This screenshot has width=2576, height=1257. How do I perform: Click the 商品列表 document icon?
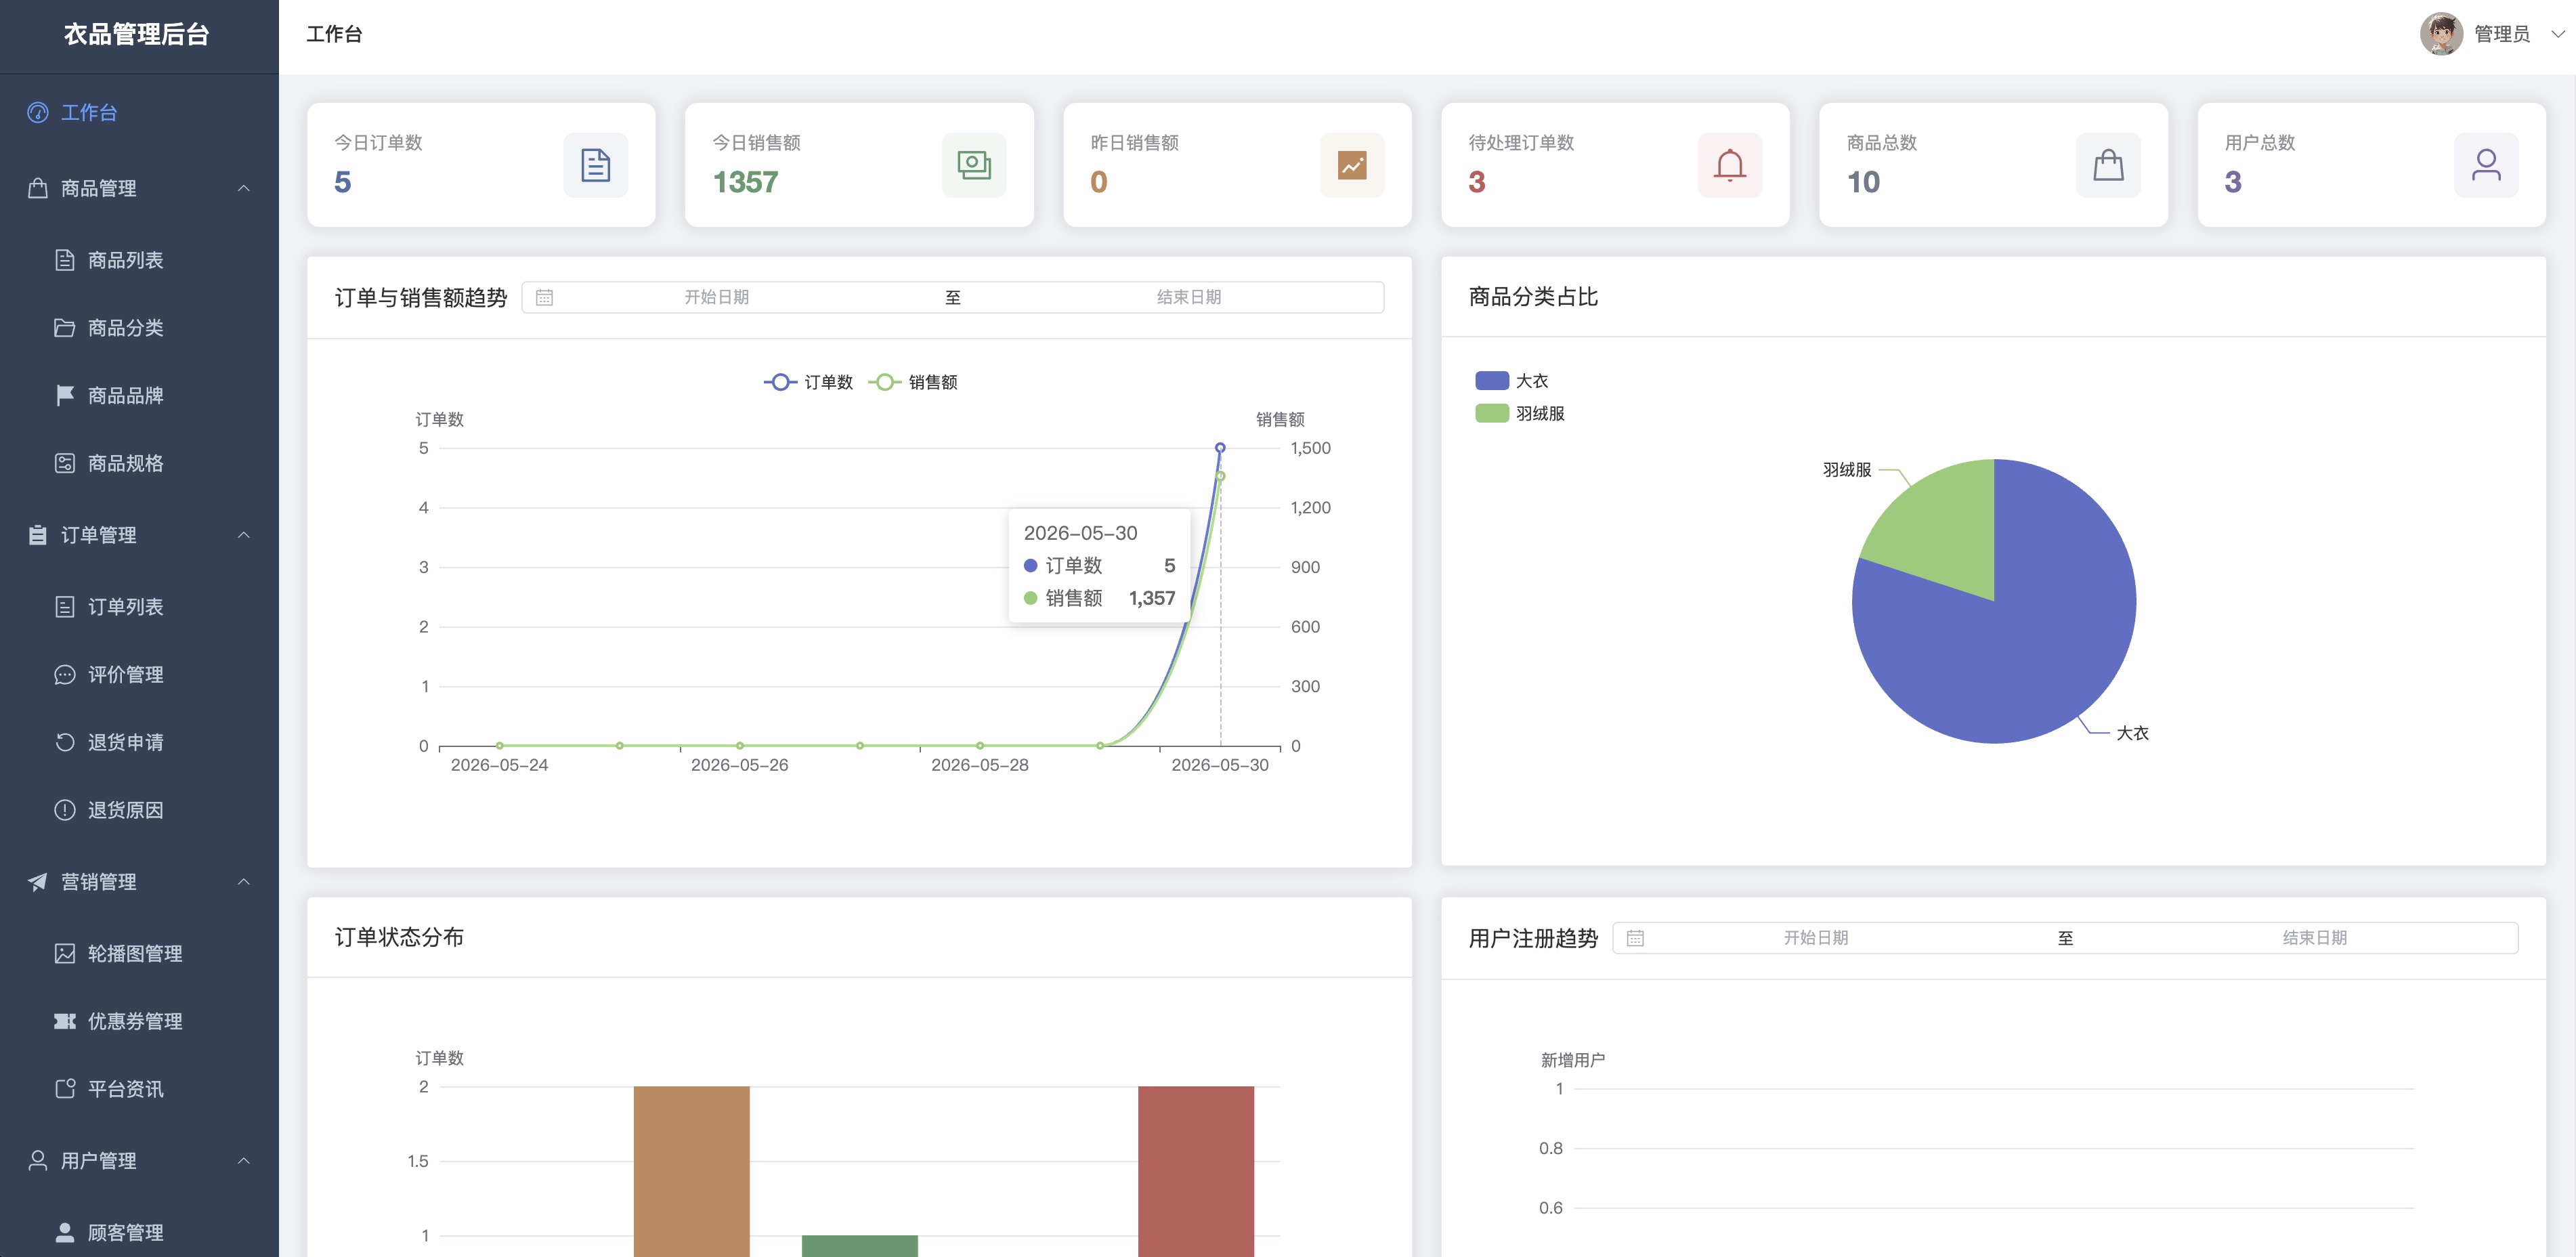[x=65, y=260]
